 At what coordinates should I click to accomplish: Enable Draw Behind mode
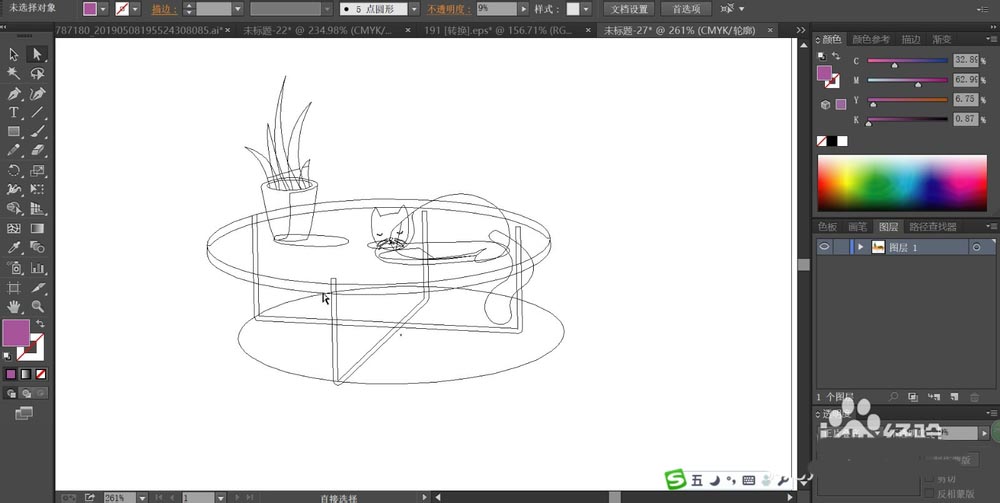pos(26,393)
